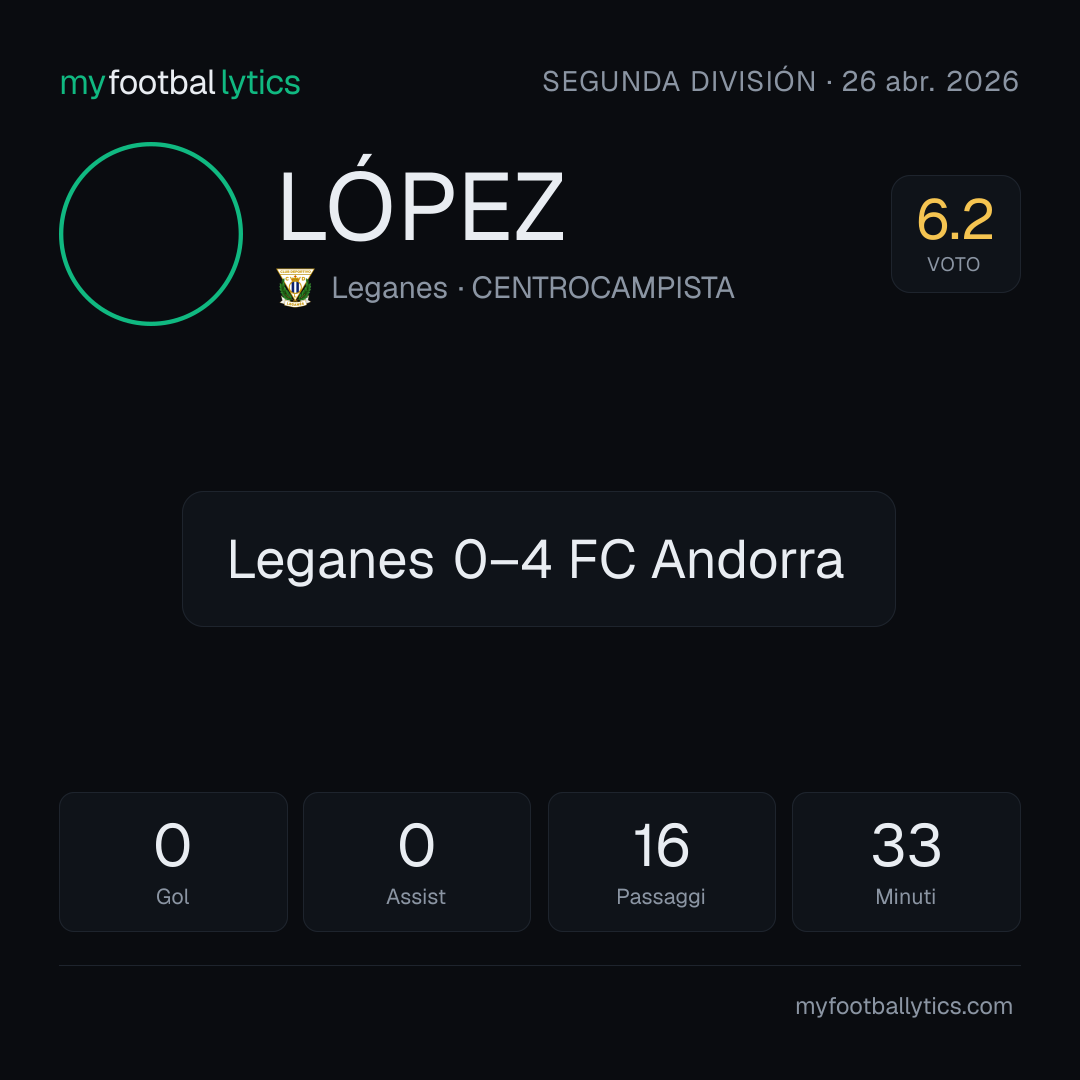Select the Passaggi stat card showing 16
Screen dimensions: 1080x1080
tap(661, 862)
